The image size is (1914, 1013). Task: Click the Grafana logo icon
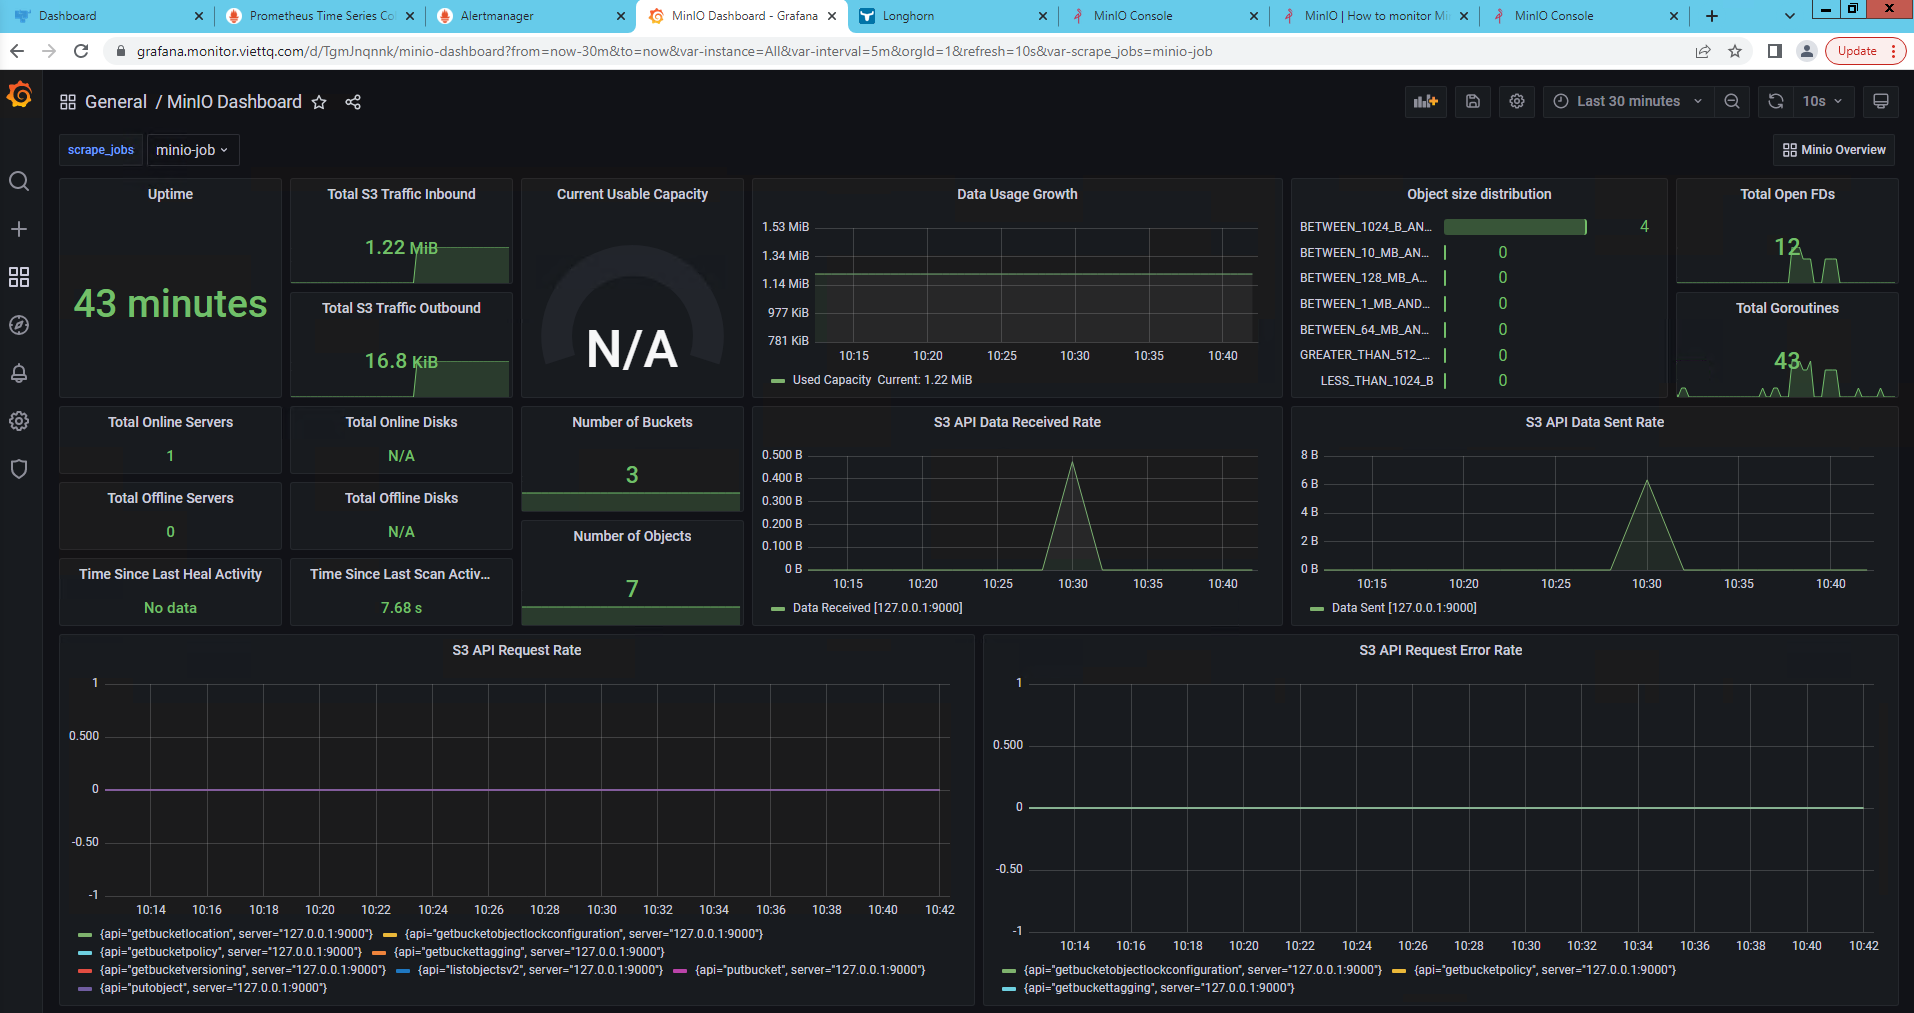click(20, 94)
